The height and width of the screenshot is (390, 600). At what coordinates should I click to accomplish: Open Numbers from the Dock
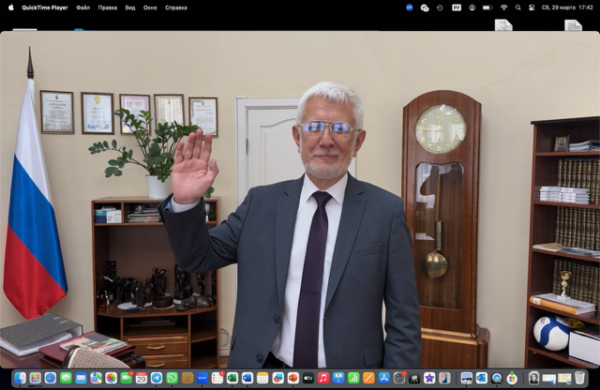354,378
